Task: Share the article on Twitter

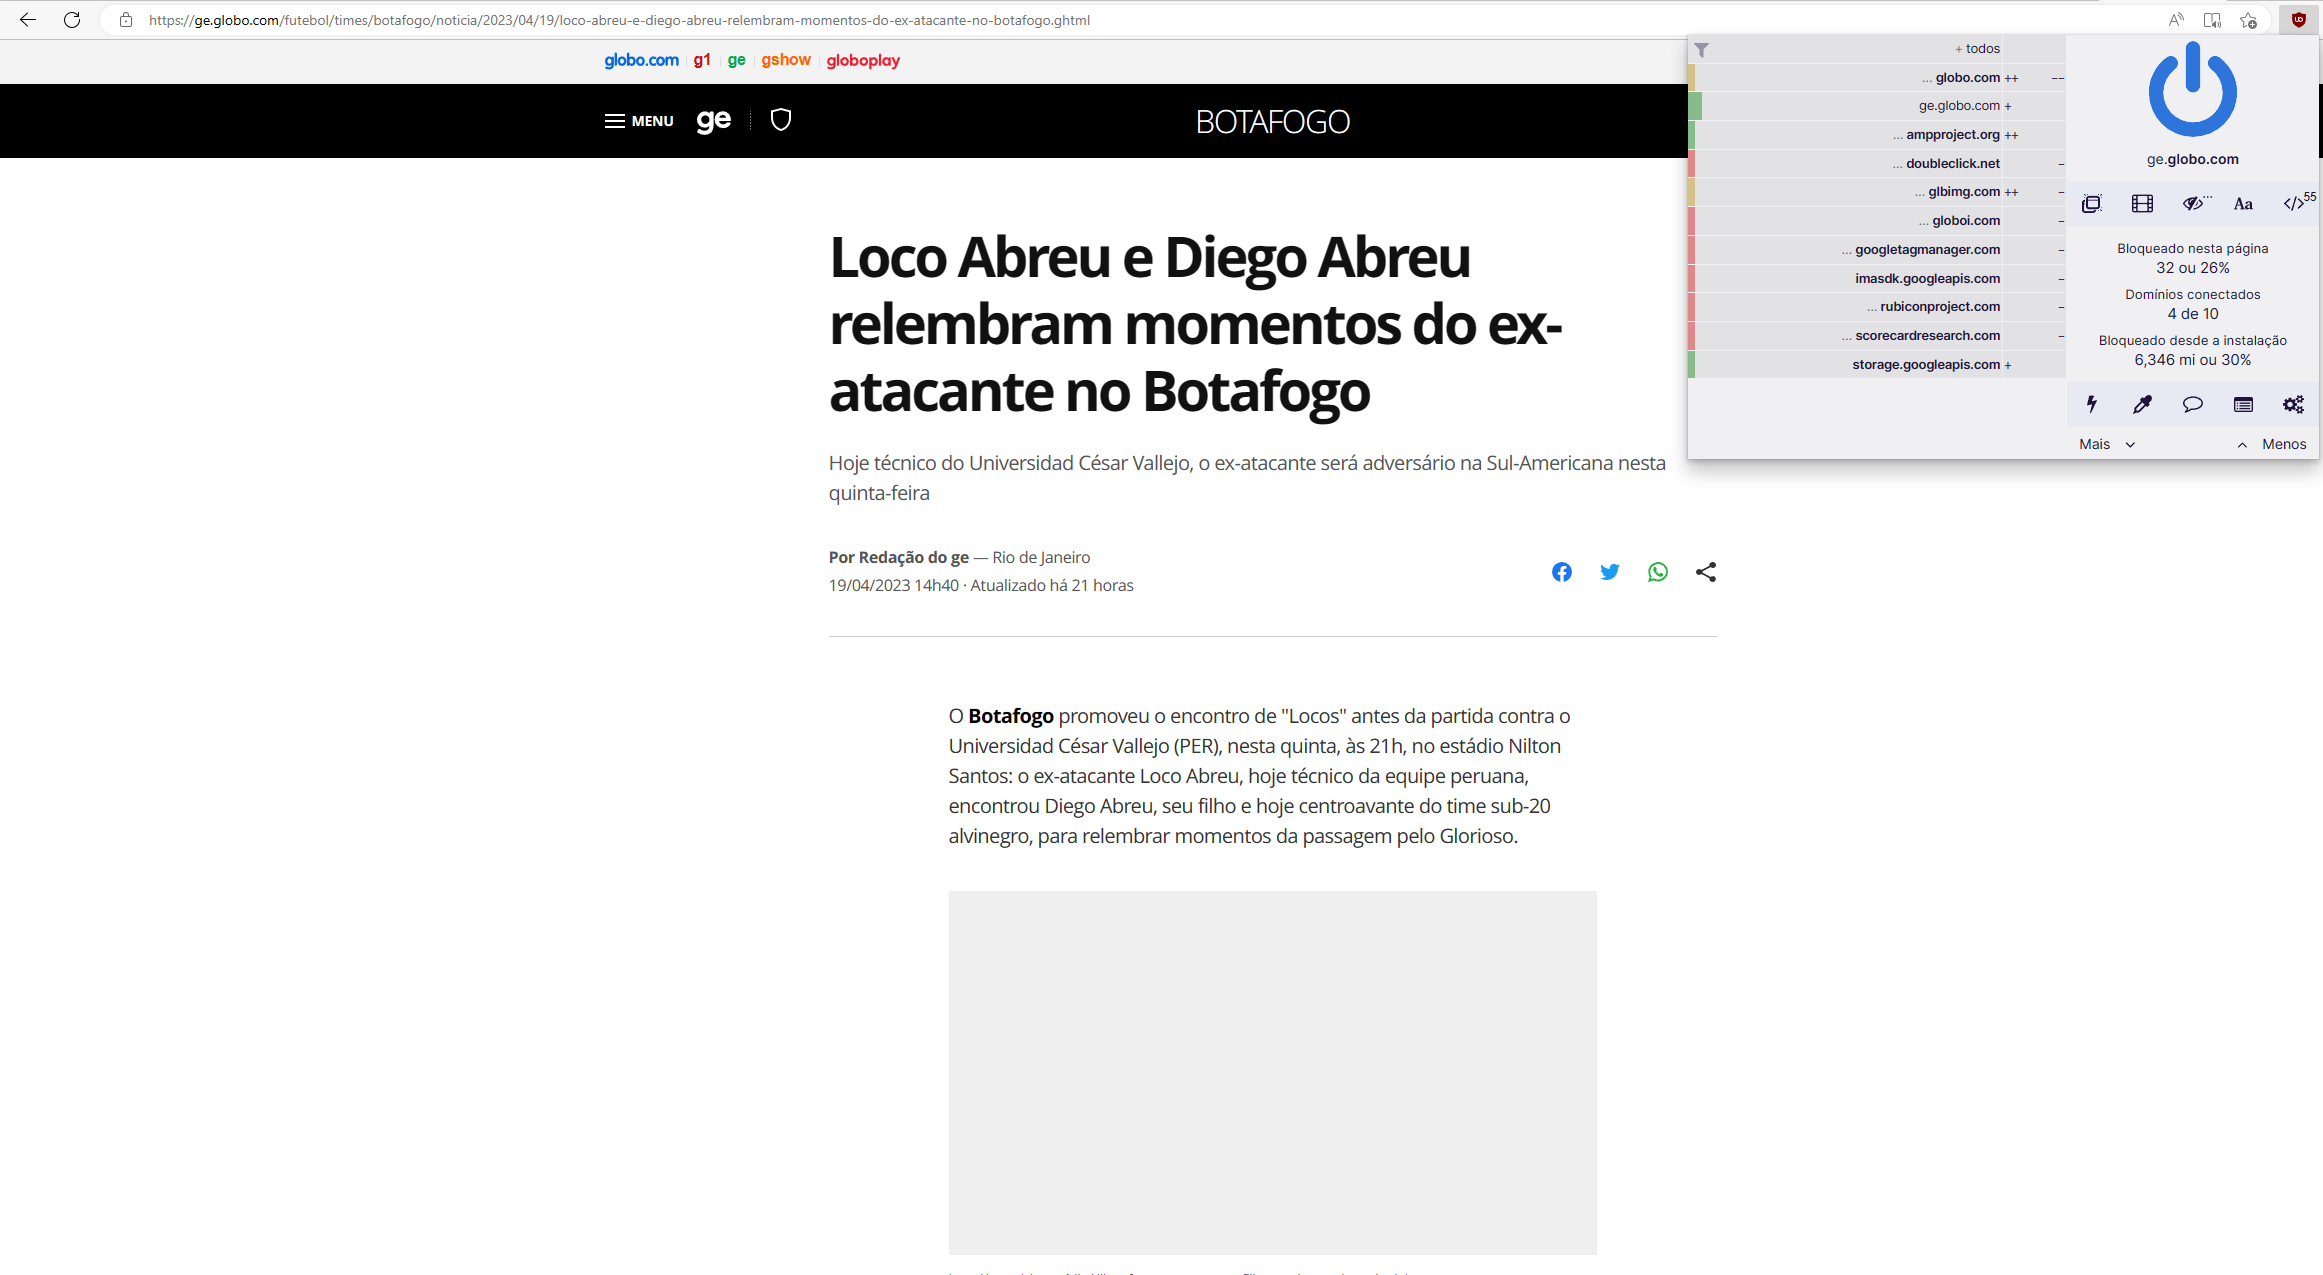Action: pos(1609,571)
